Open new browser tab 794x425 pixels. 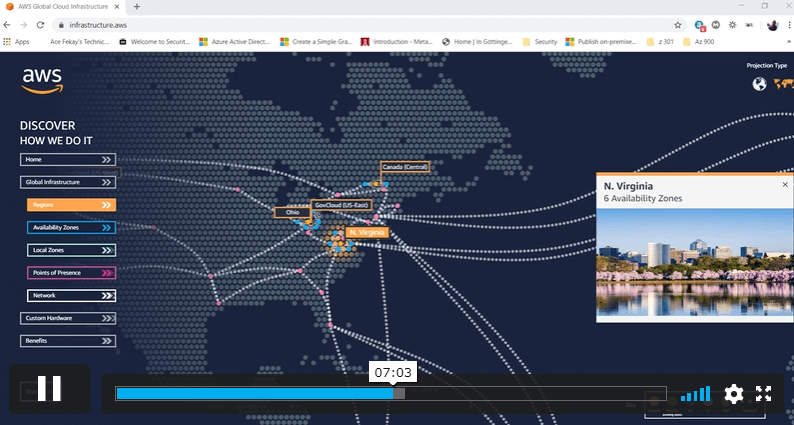point(137,7)
